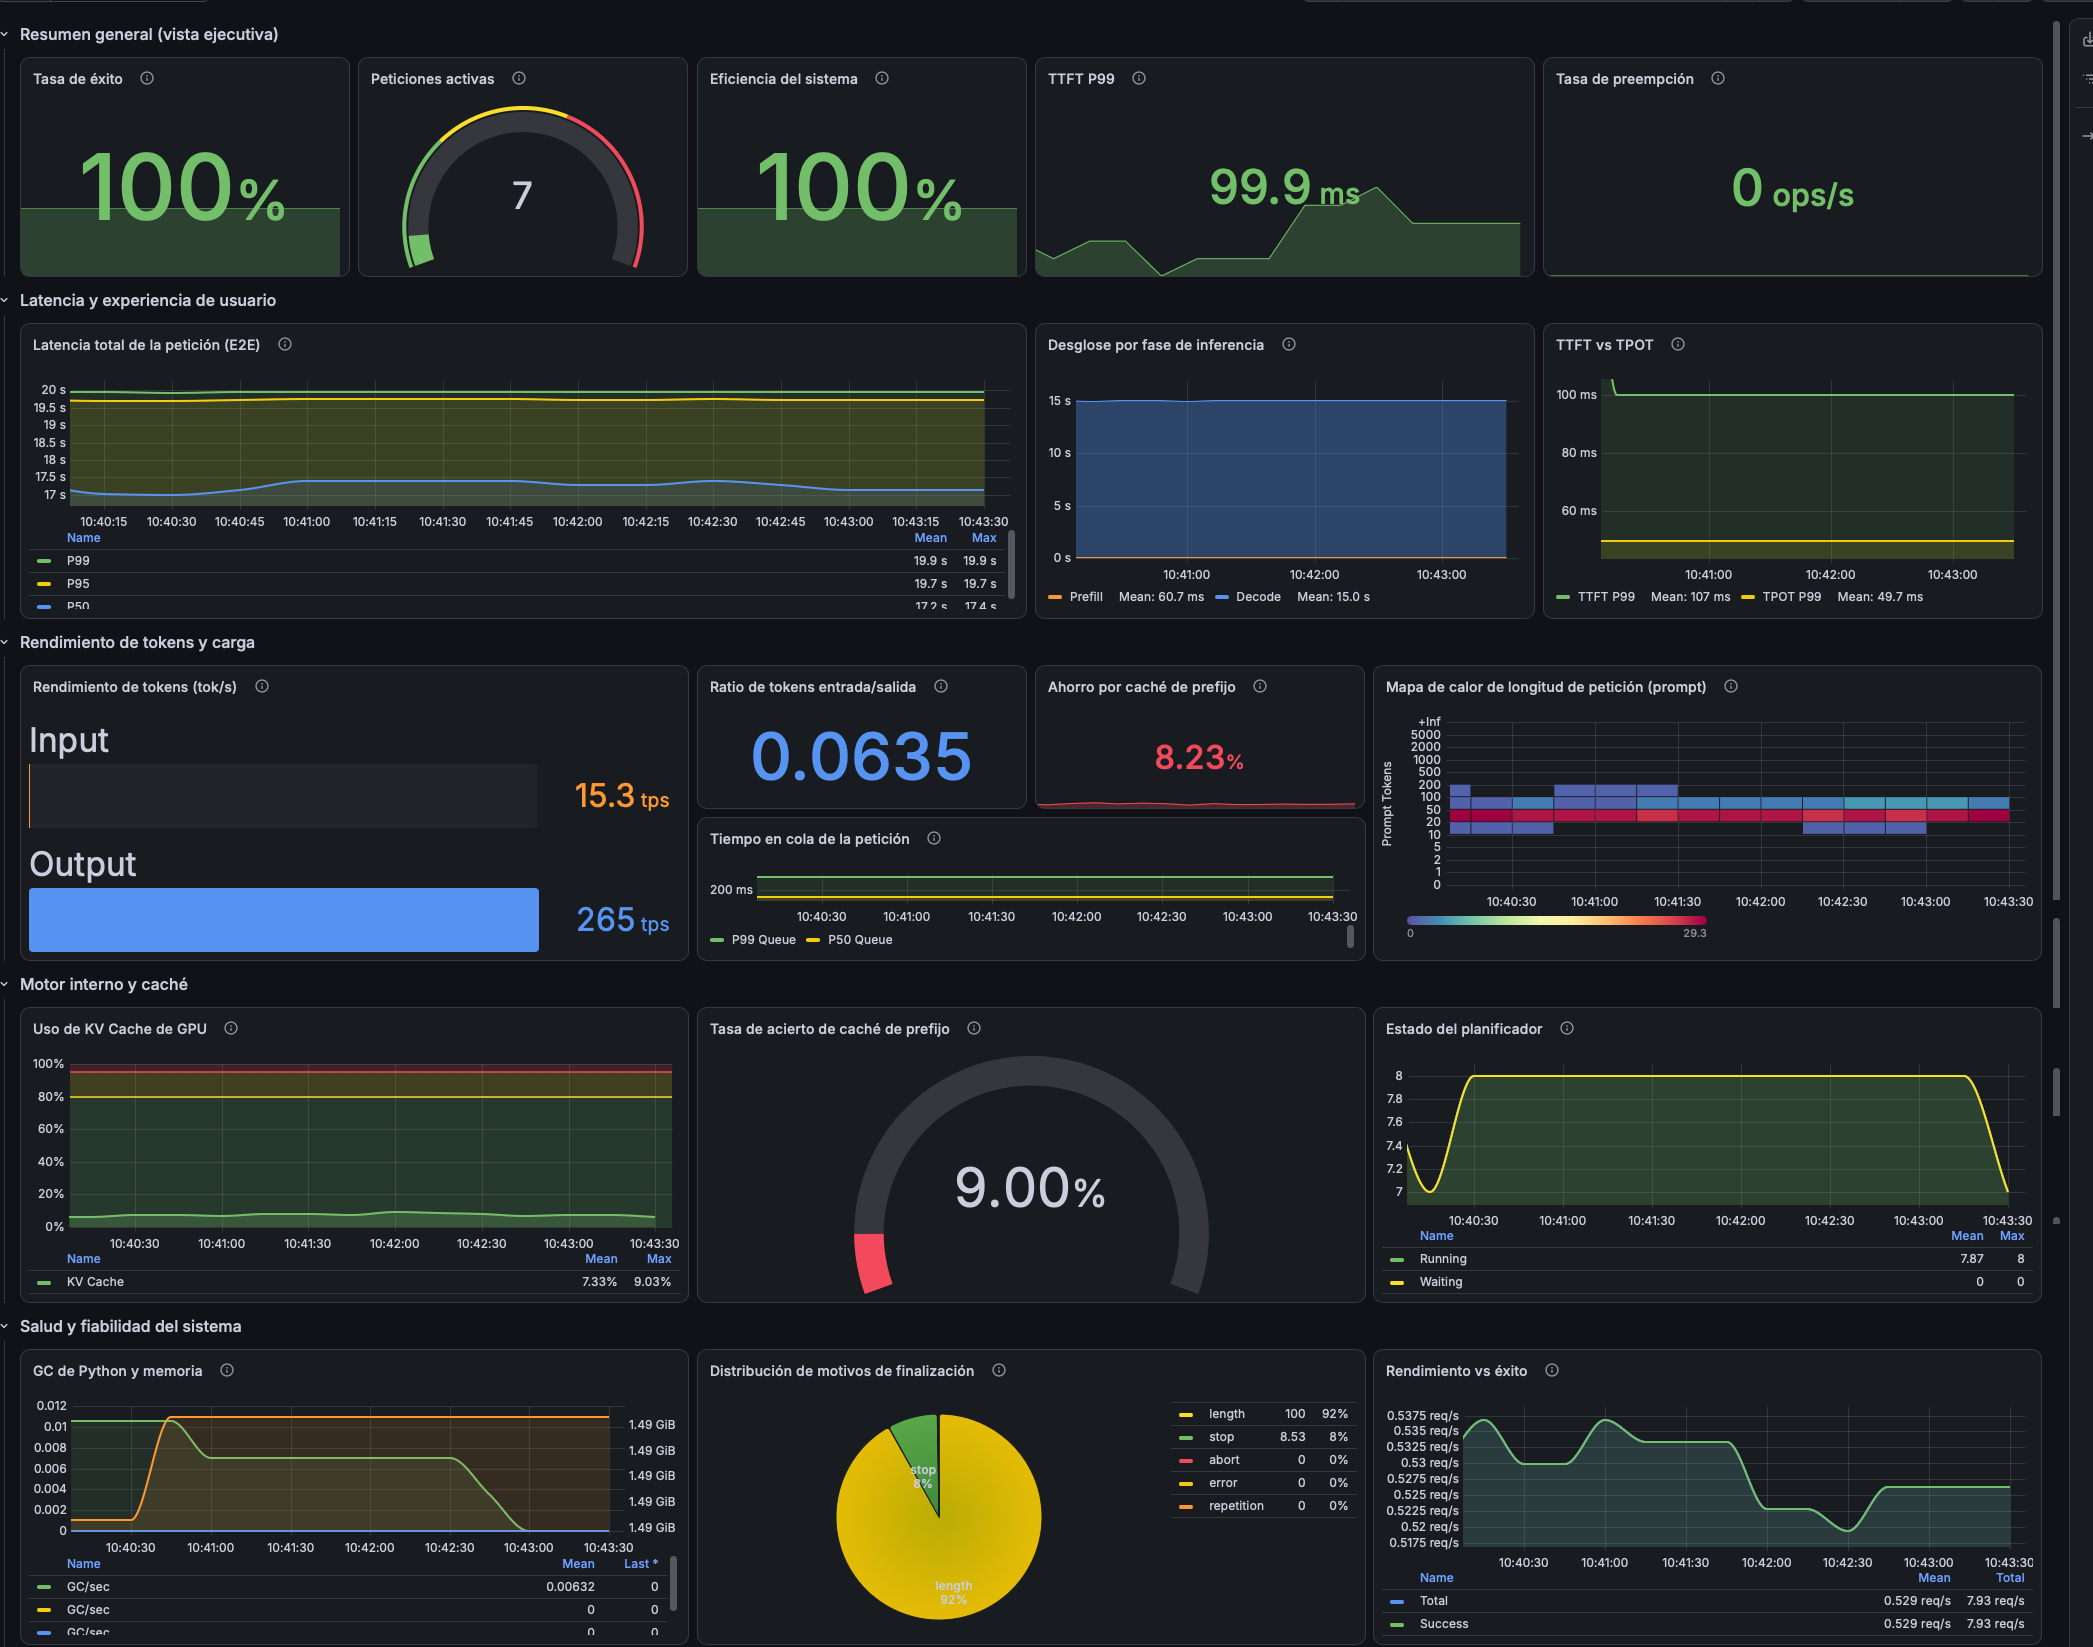This screenshot has width=2093, height=1647.
Task: Click info icon beside Estado del planificador
Action: pos(1567,1029)
